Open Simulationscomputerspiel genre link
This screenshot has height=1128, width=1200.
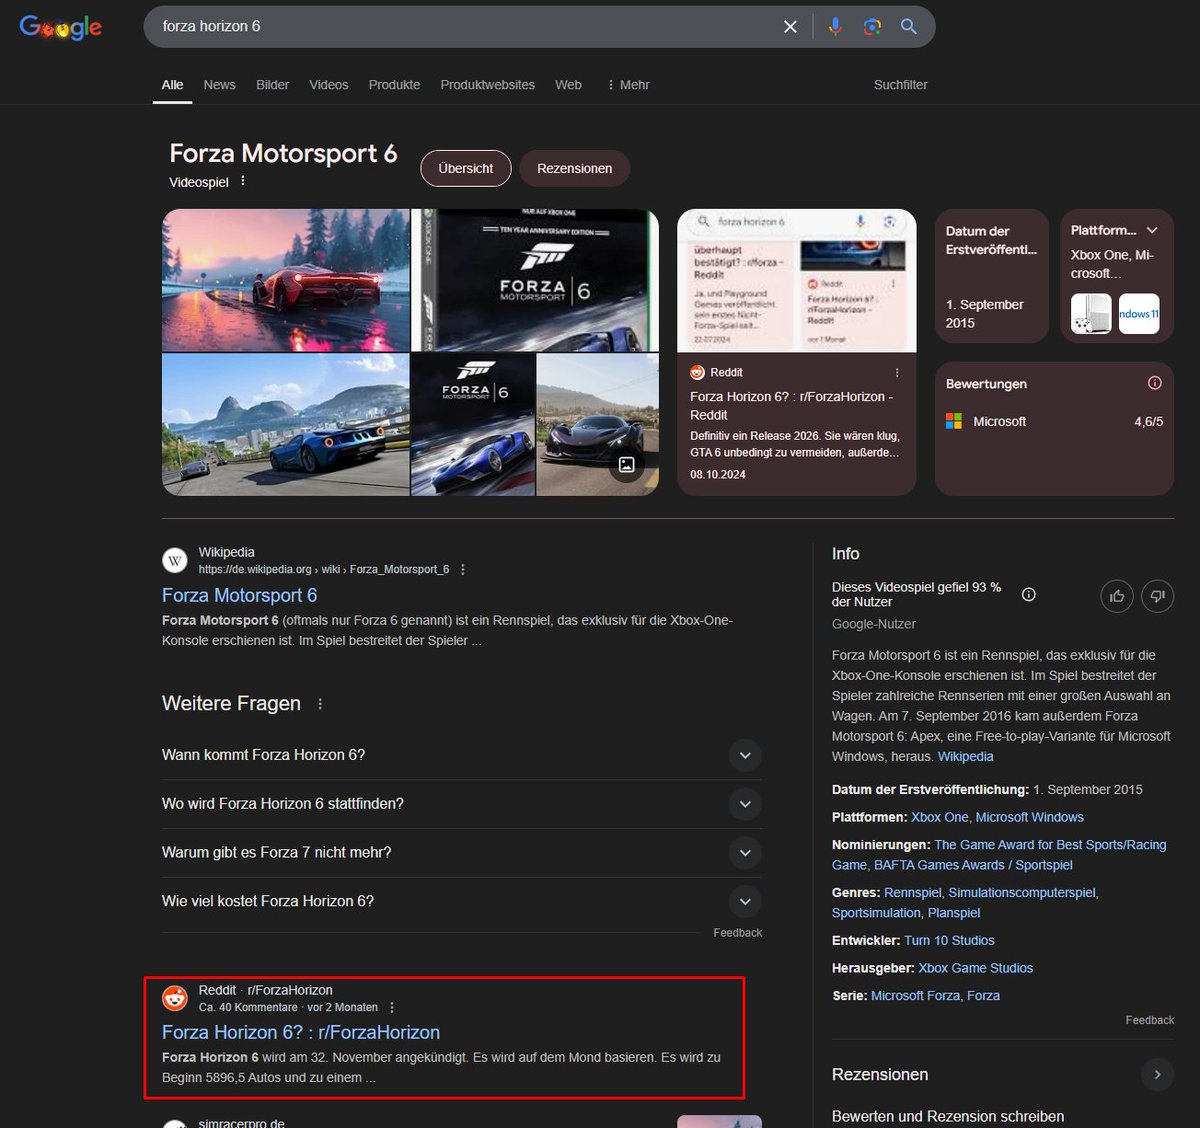click(x=1022, y=892)
